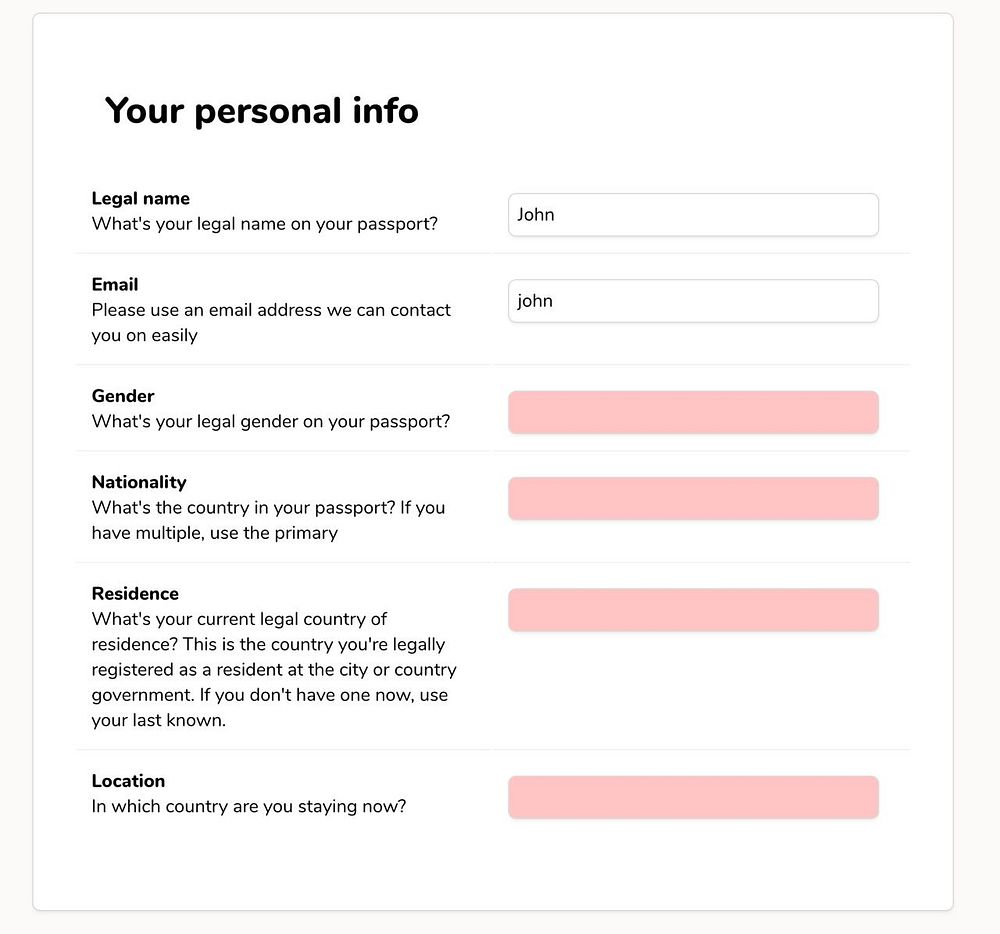Click the bold 'Residence' label
Viewport: 1000px width, 934px height.
(x=135, y=593)
